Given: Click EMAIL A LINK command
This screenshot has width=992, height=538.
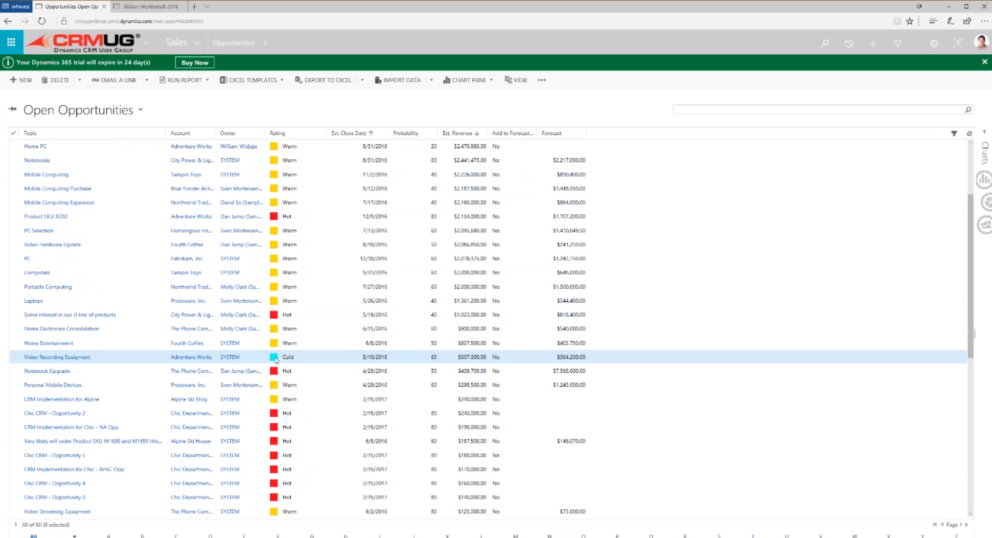Looking at the screenshot, I should coord(114,80).
